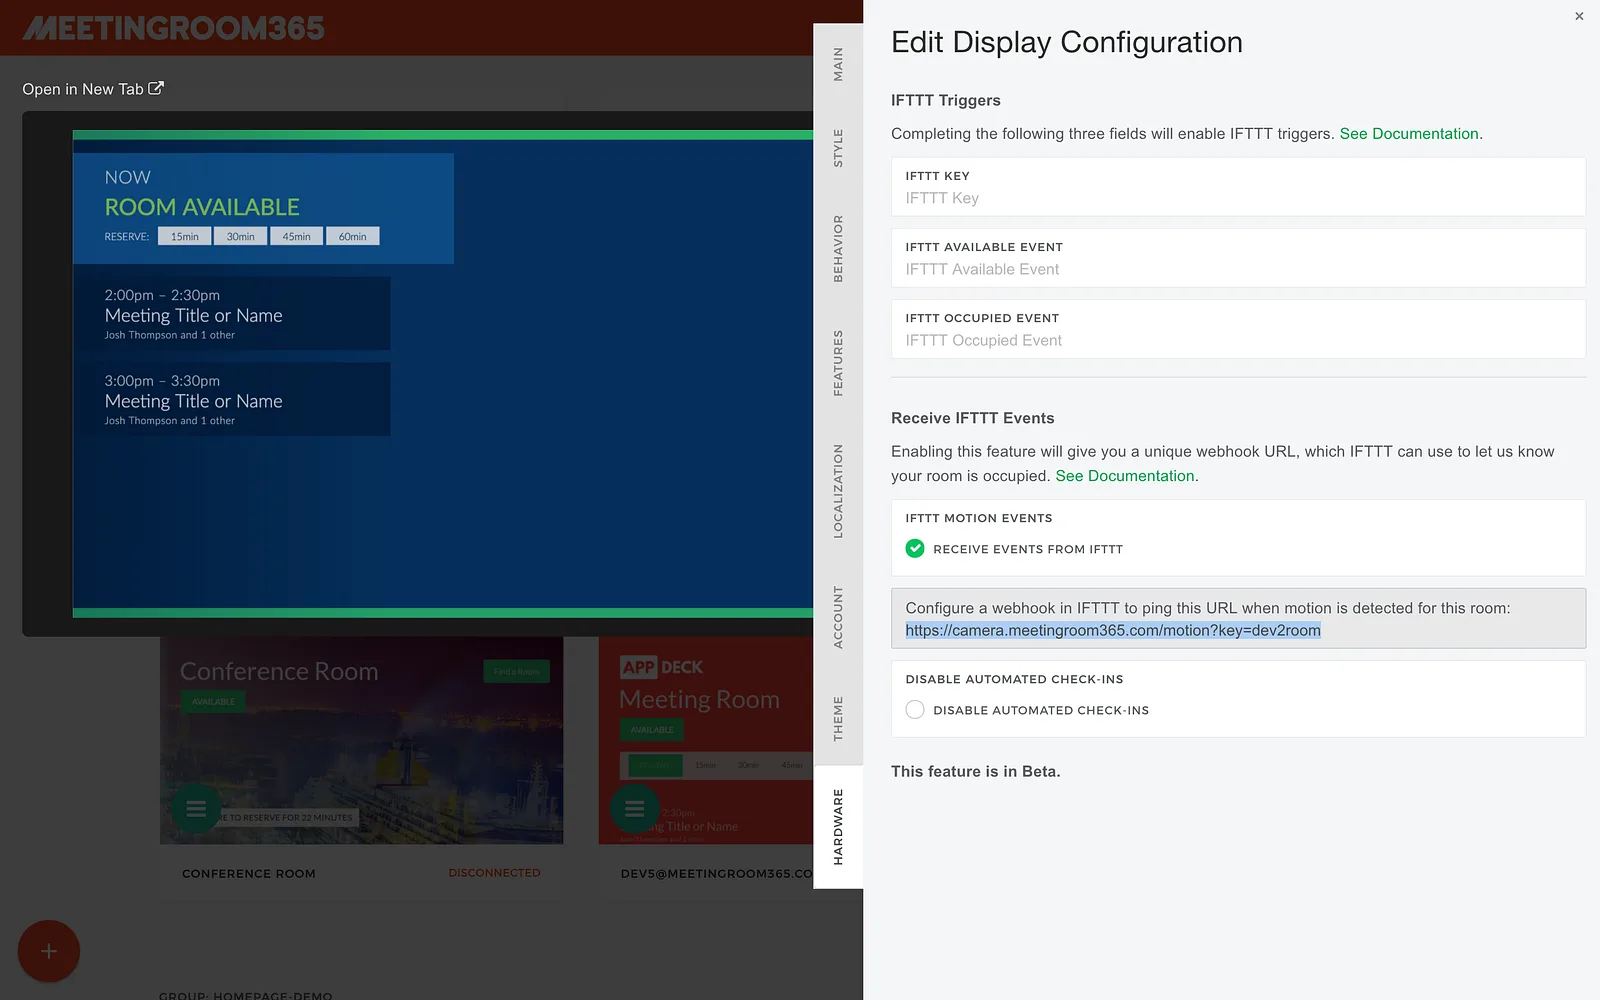The width and height of the screenshot is (1600, 1000).
Task: Open the Features tab
Action: (838, 362)
